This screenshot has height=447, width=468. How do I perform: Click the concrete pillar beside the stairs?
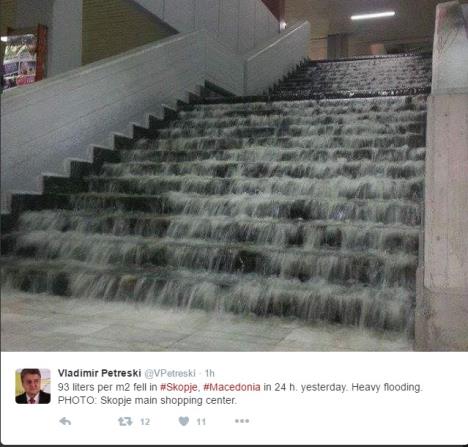coord(445,177)
